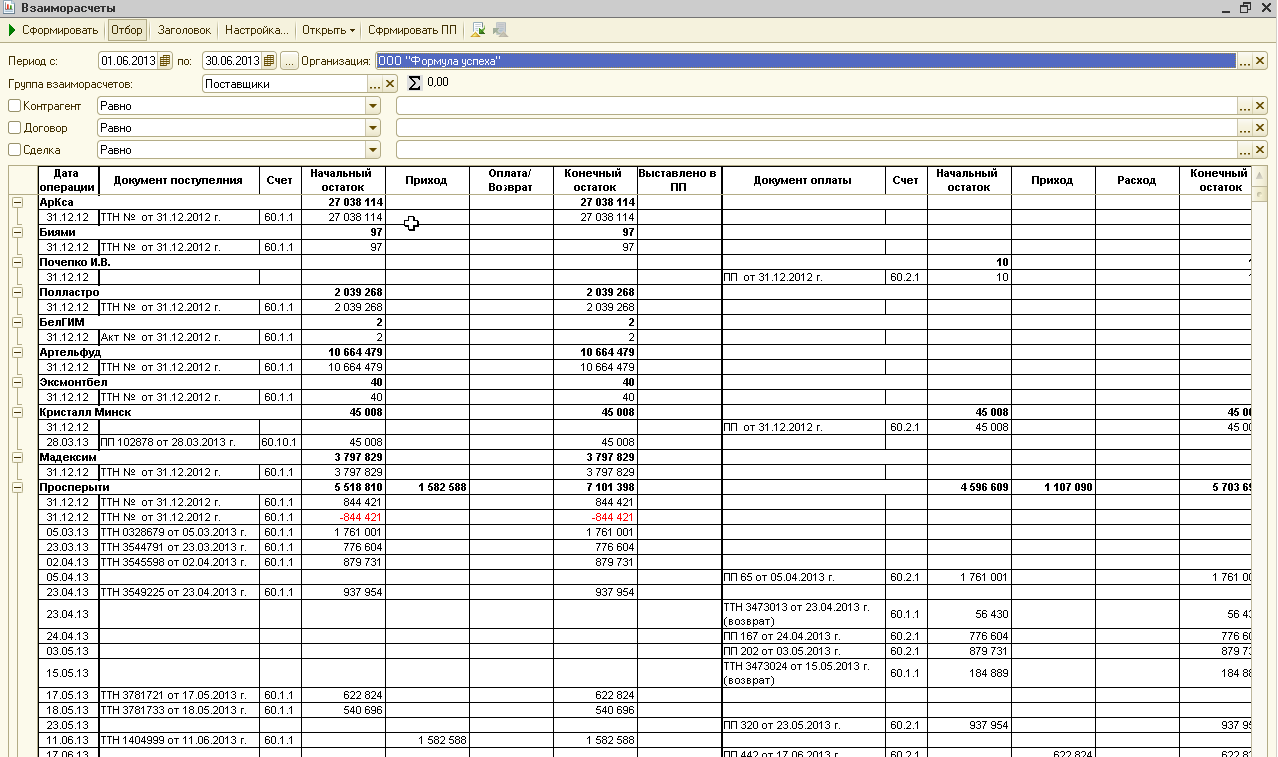Click the green Сформировать run button
Viewport: 1278px width, 757px height.
54,30
